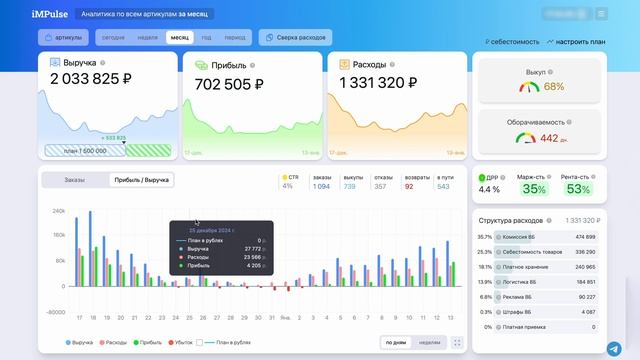Click the Выручка card icon
640x360 pixels.
(55, 62)
